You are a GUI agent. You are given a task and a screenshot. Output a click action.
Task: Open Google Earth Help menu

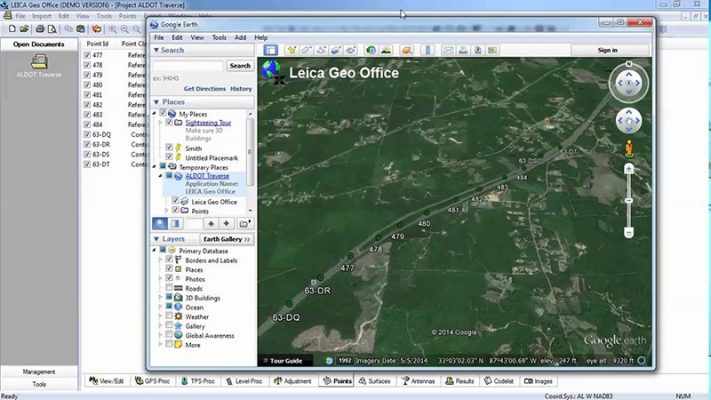coord(261,38)
